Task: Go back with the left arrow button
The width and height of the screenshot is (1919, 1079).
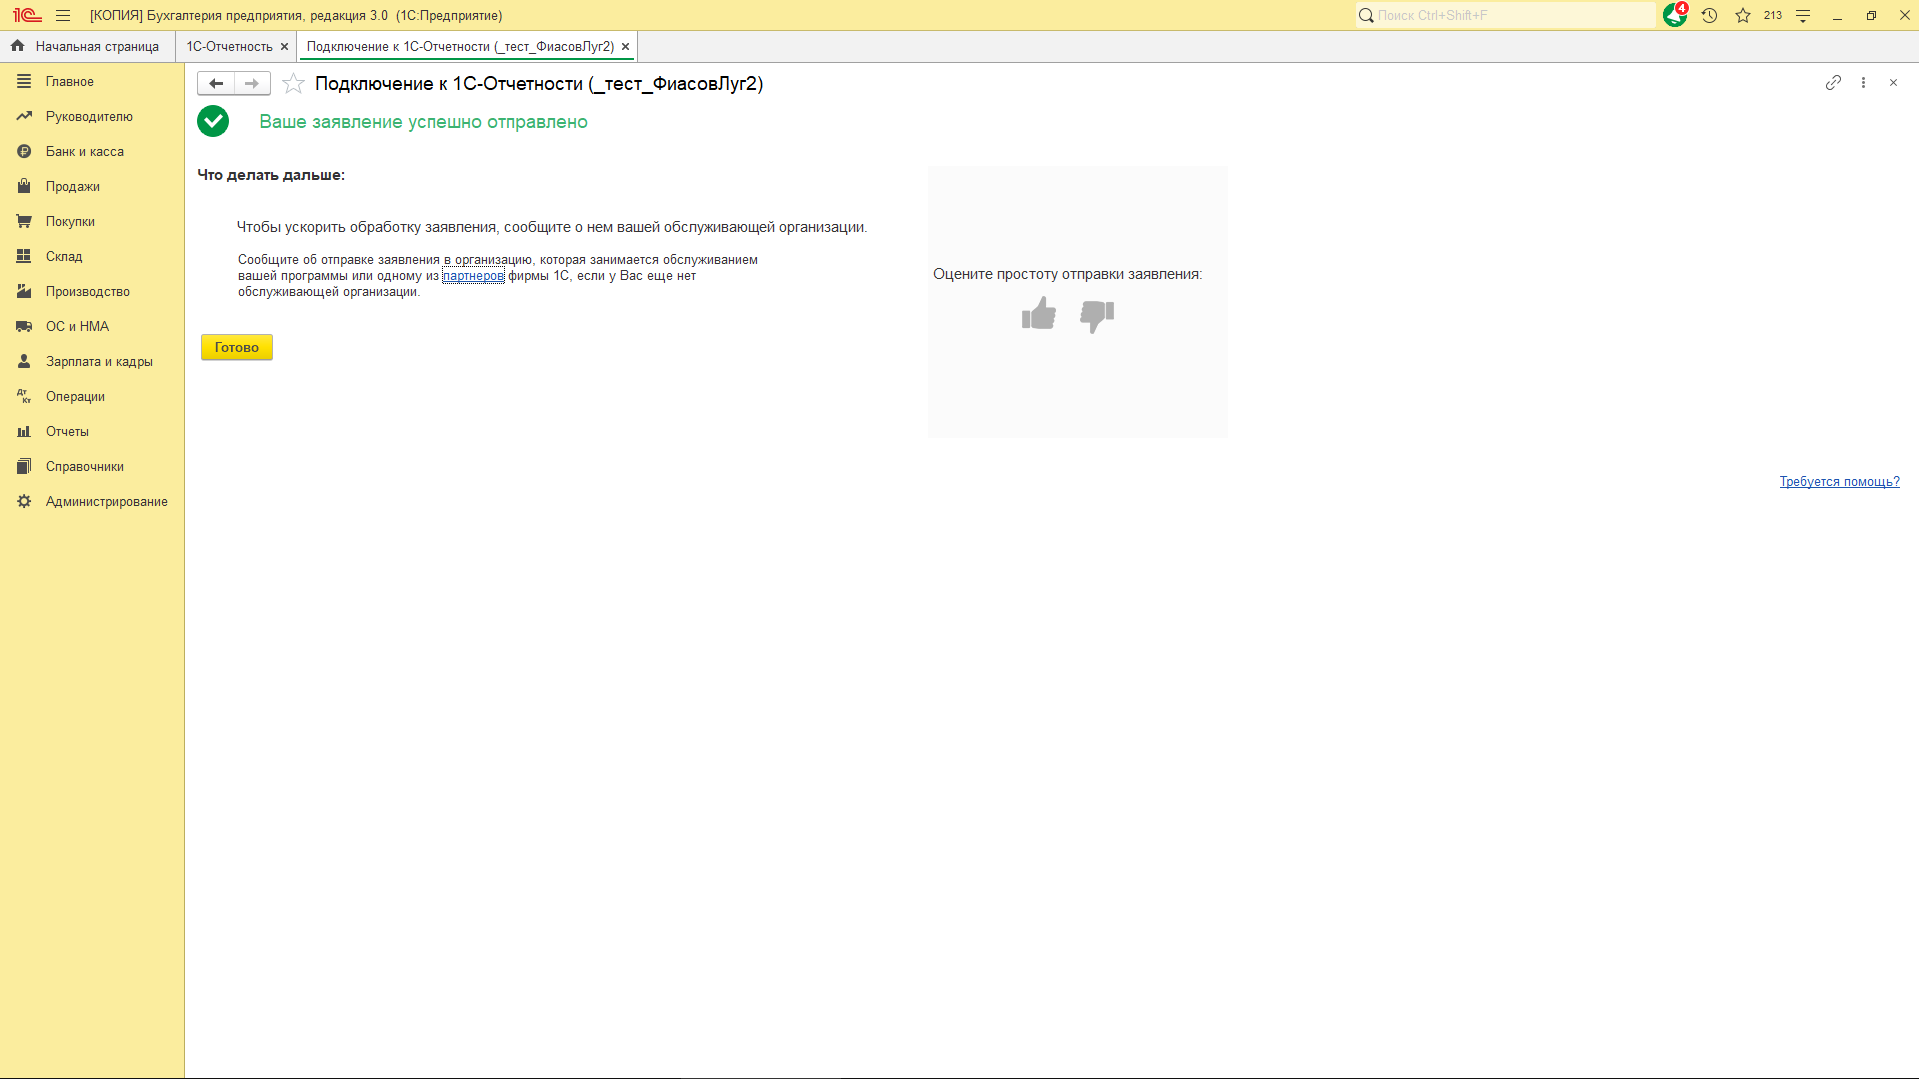Action: pyautogui.click(x=216, y=83)
